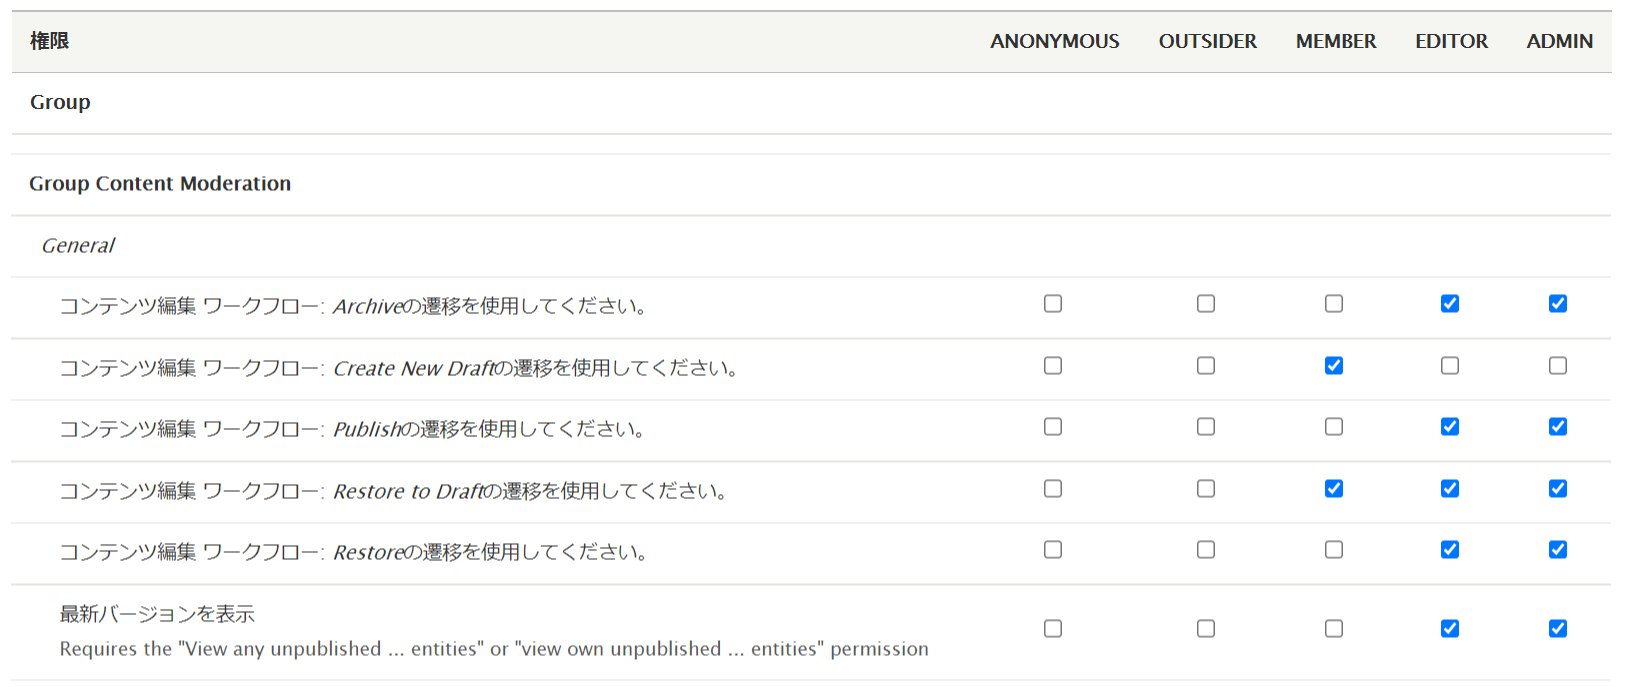Uncheck Restore to Draft for Member

click(x=1334, y=489)
